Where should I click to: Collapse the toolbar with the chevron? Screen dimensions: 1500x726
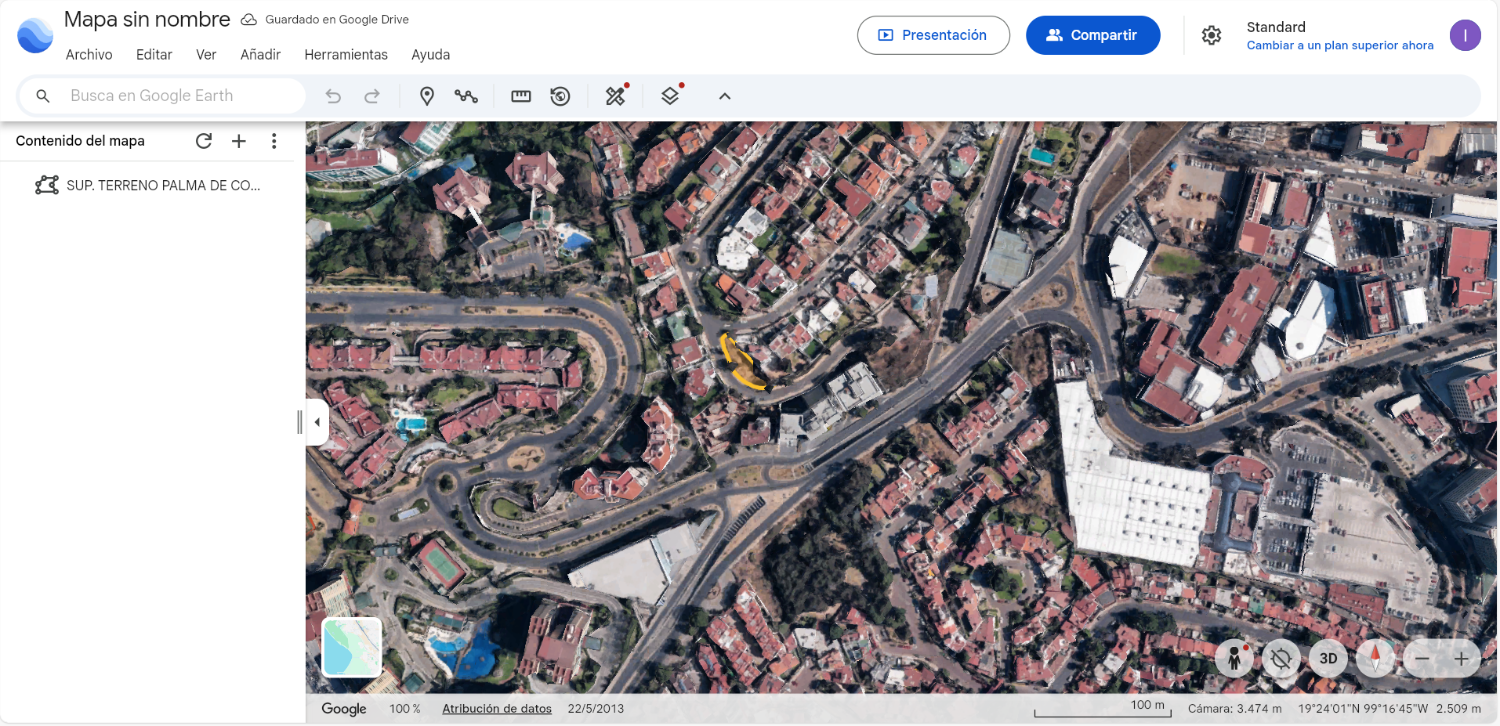tap(725, 96)
